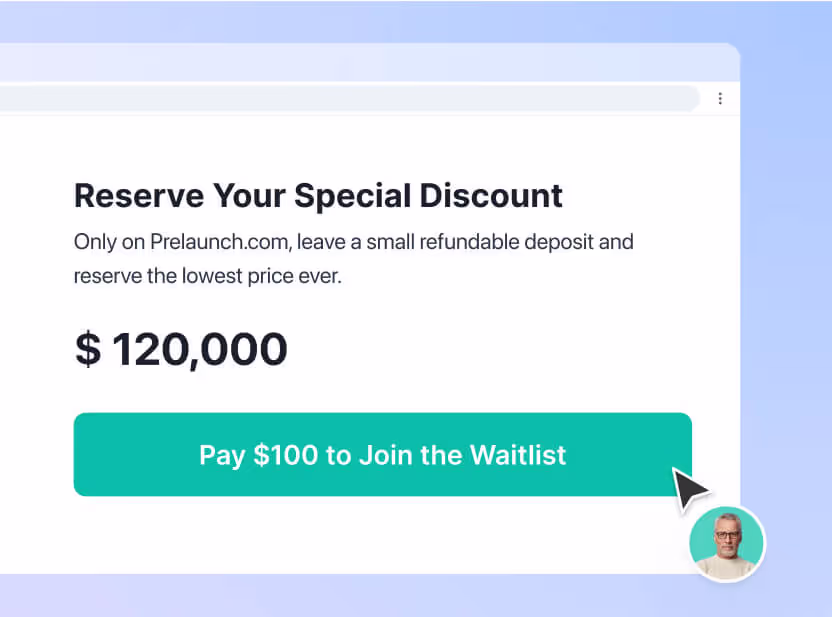Viewport: 832px width, 617px height.
Task: Click the refundable deposit description text
Action: [353, 258]
